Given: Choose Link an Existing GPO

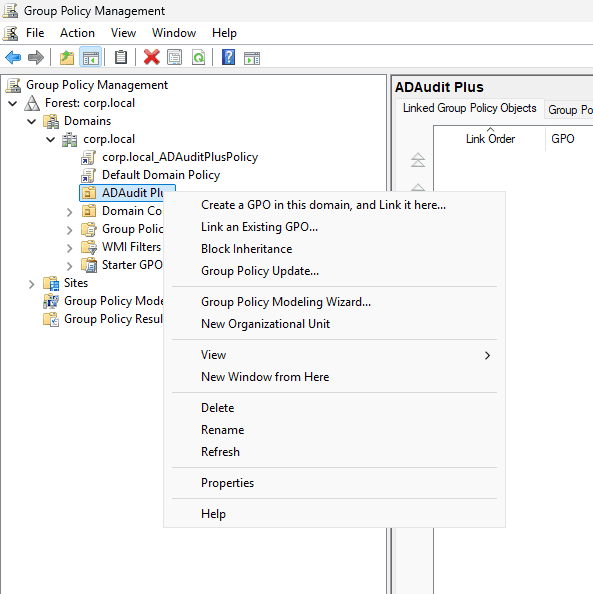Looking at the screenshot, I should click(334, 227).
